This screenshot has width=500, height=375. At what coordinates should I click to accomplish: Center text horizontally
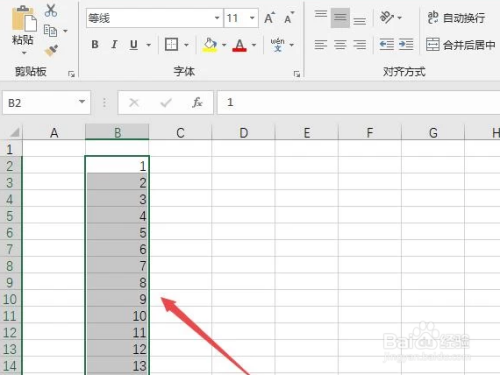pos(340,44)
